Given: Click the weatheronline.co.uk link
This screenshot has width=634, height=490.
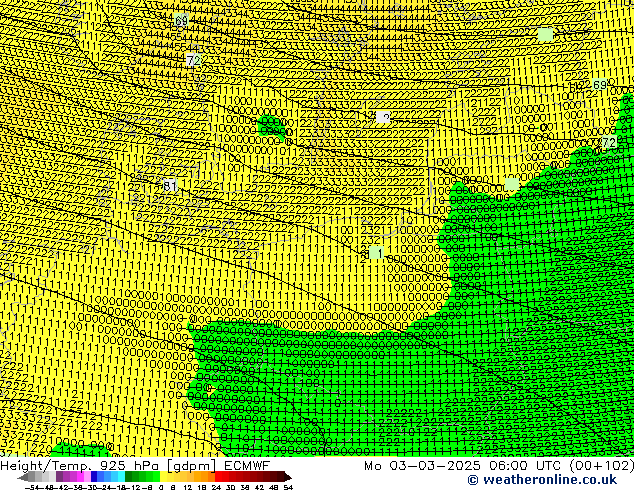Looking at the screenshot, I should [542, 480].
